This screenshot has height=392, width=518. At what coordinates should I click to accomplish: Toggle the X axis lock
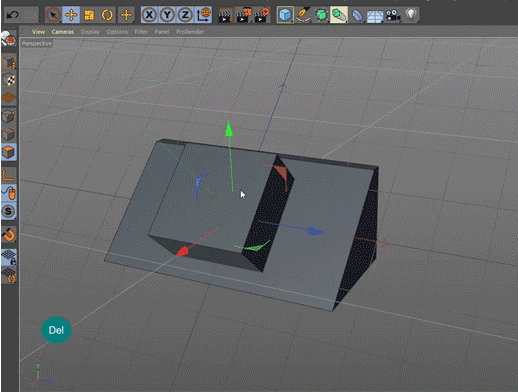coord(149,15)
